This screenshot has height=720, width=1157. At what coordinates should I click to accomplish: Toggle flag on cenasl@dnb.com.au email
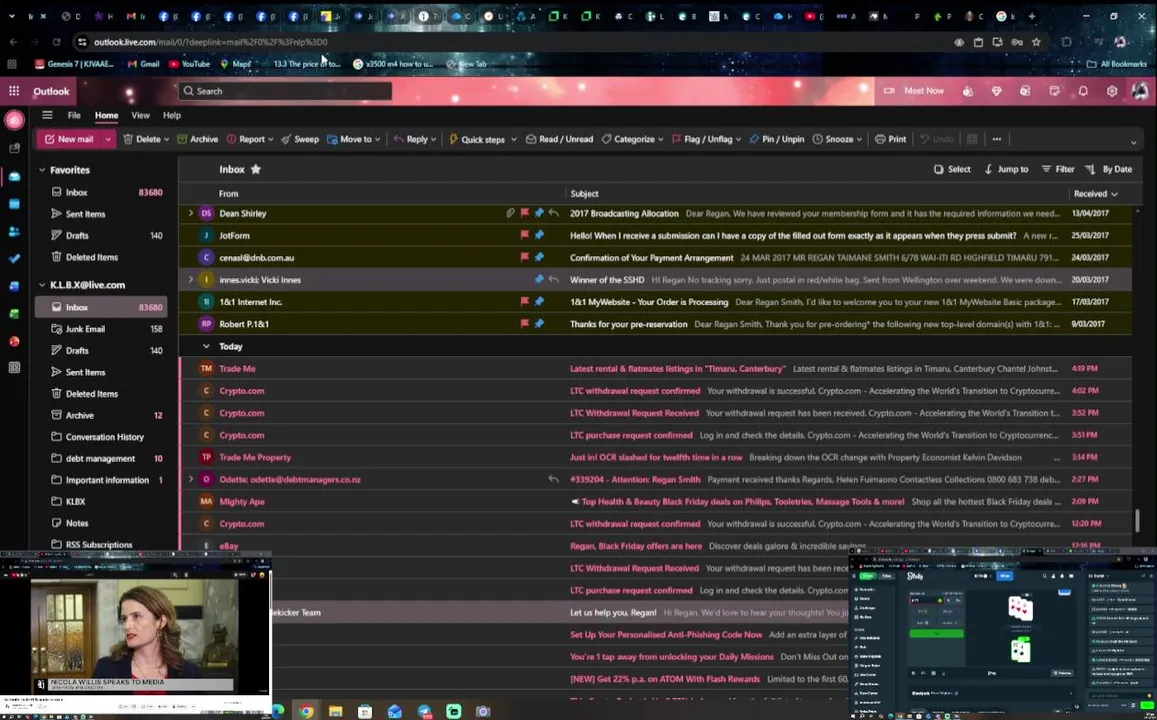tap(525, 257)
